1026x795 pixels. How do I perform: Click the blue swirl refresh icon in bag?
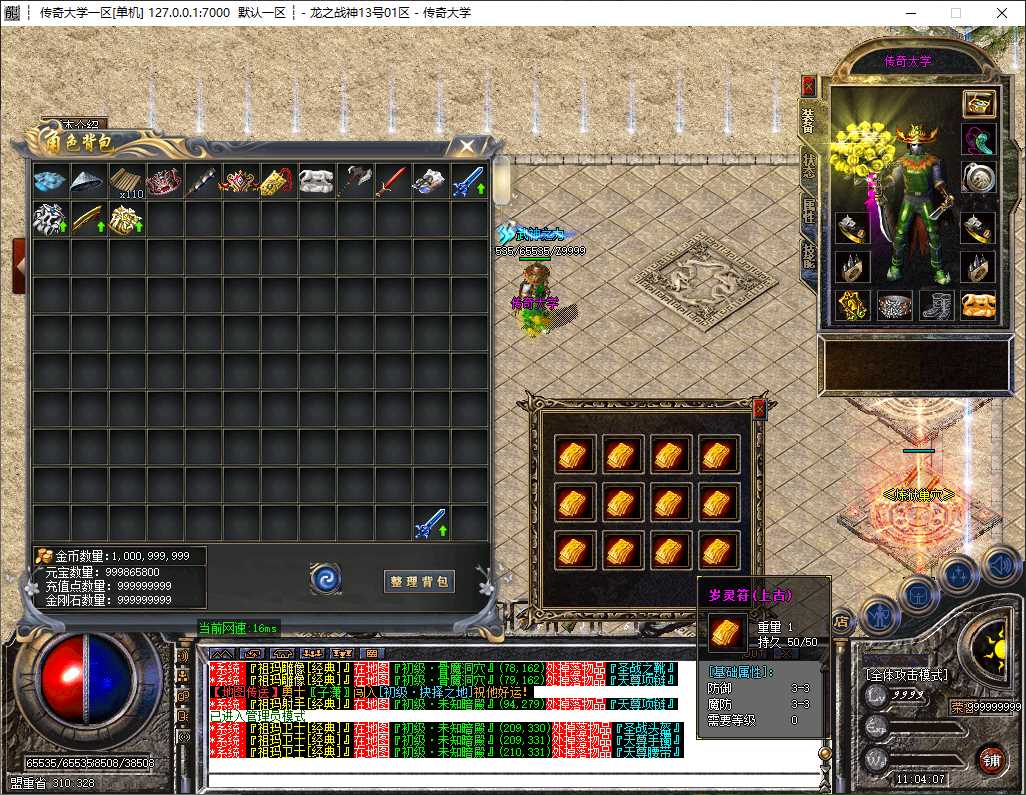tap(325, 579)
